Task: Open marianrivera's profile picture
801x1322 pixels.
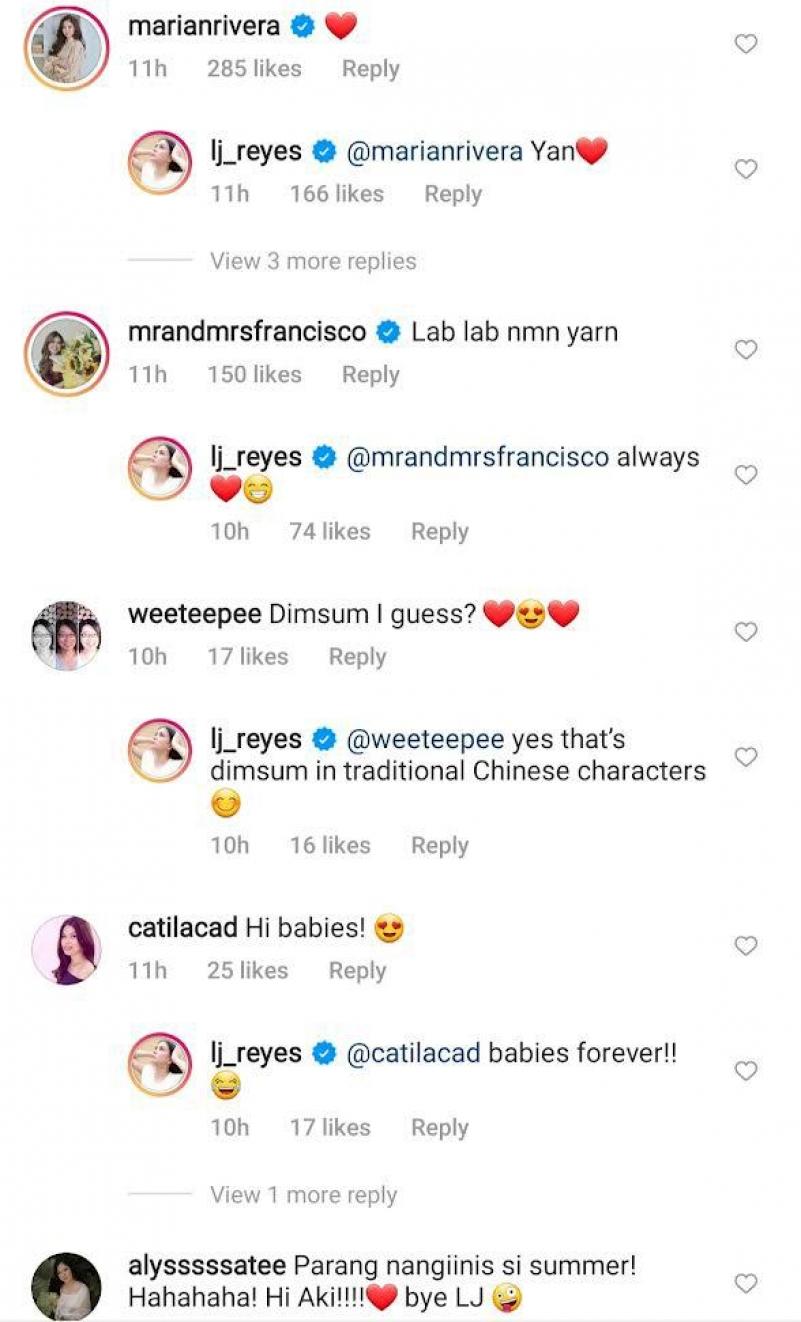Action: [66, 47]
